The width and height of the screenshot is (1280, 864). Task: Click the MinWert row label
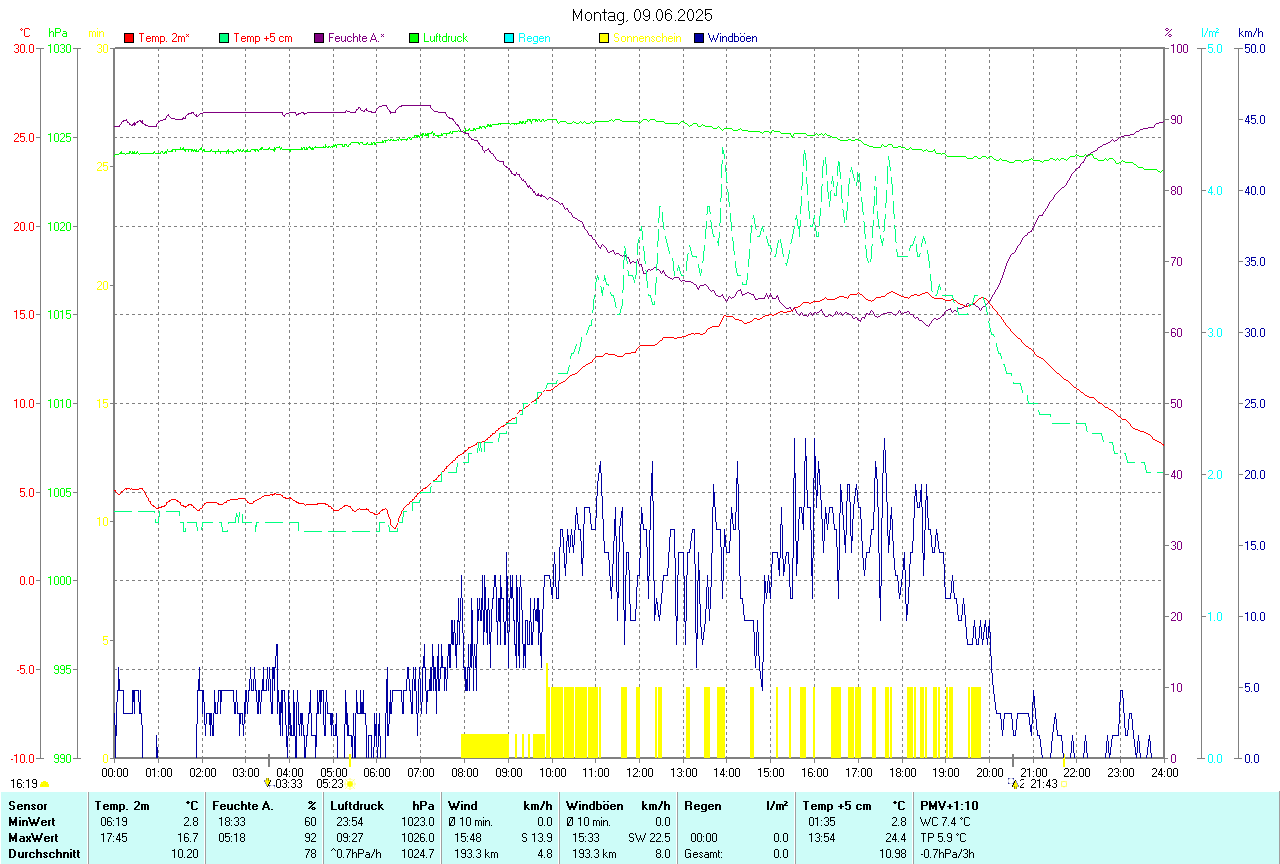click(31, 821)
